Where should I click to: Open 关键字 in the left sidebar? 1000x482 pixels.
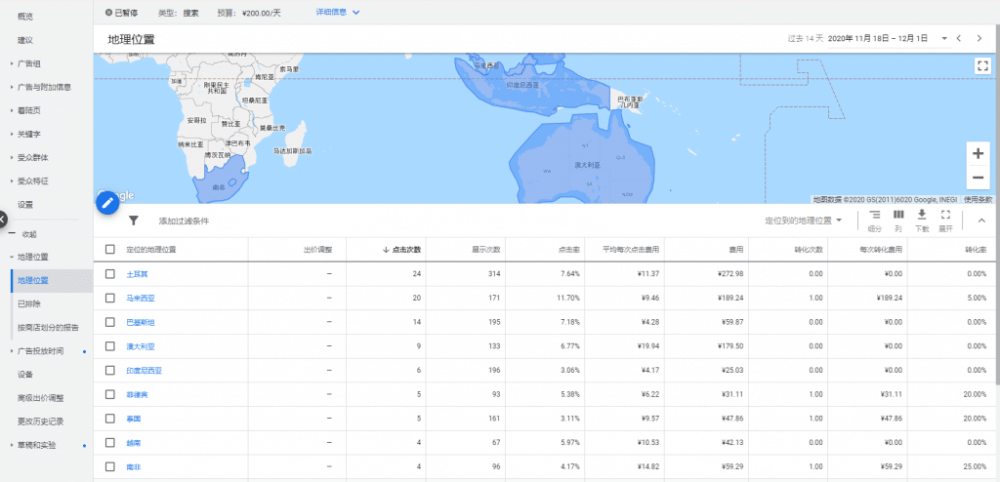(x=29, y=133)
